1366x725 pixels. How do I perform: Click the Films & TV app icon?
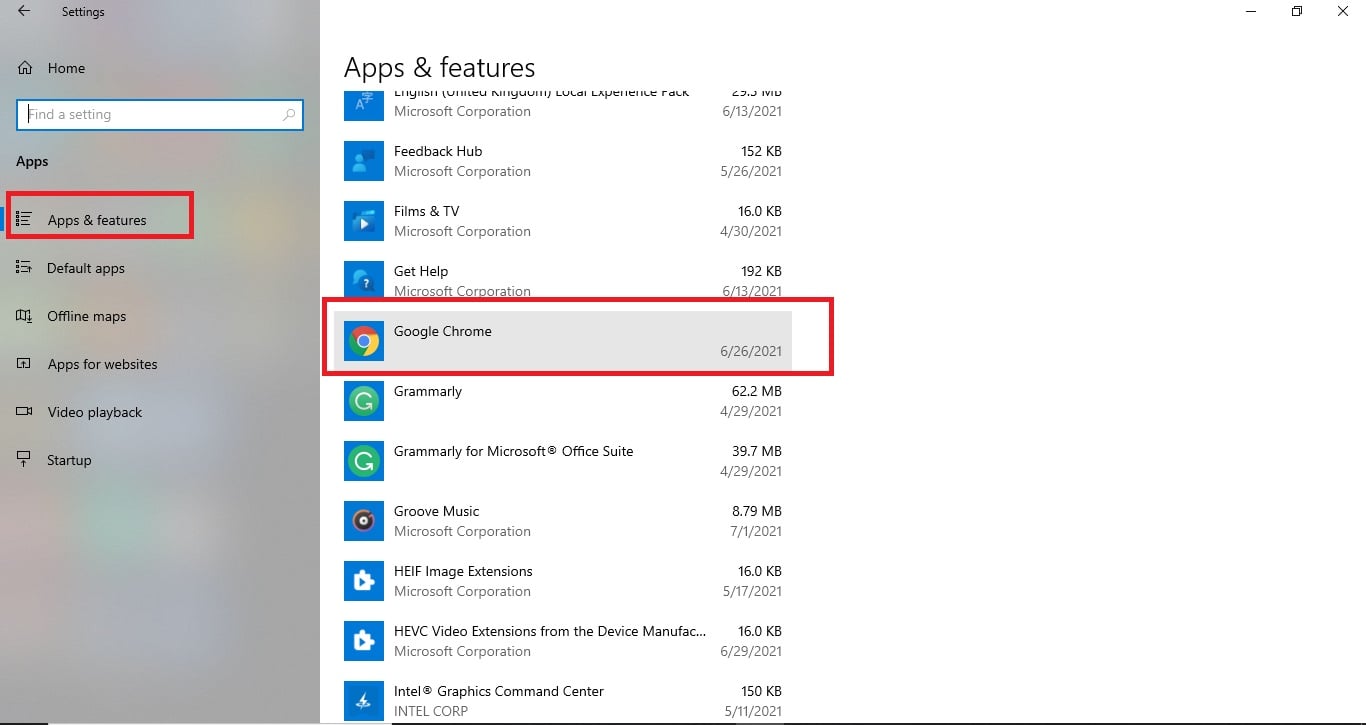(x=364, y=221)
